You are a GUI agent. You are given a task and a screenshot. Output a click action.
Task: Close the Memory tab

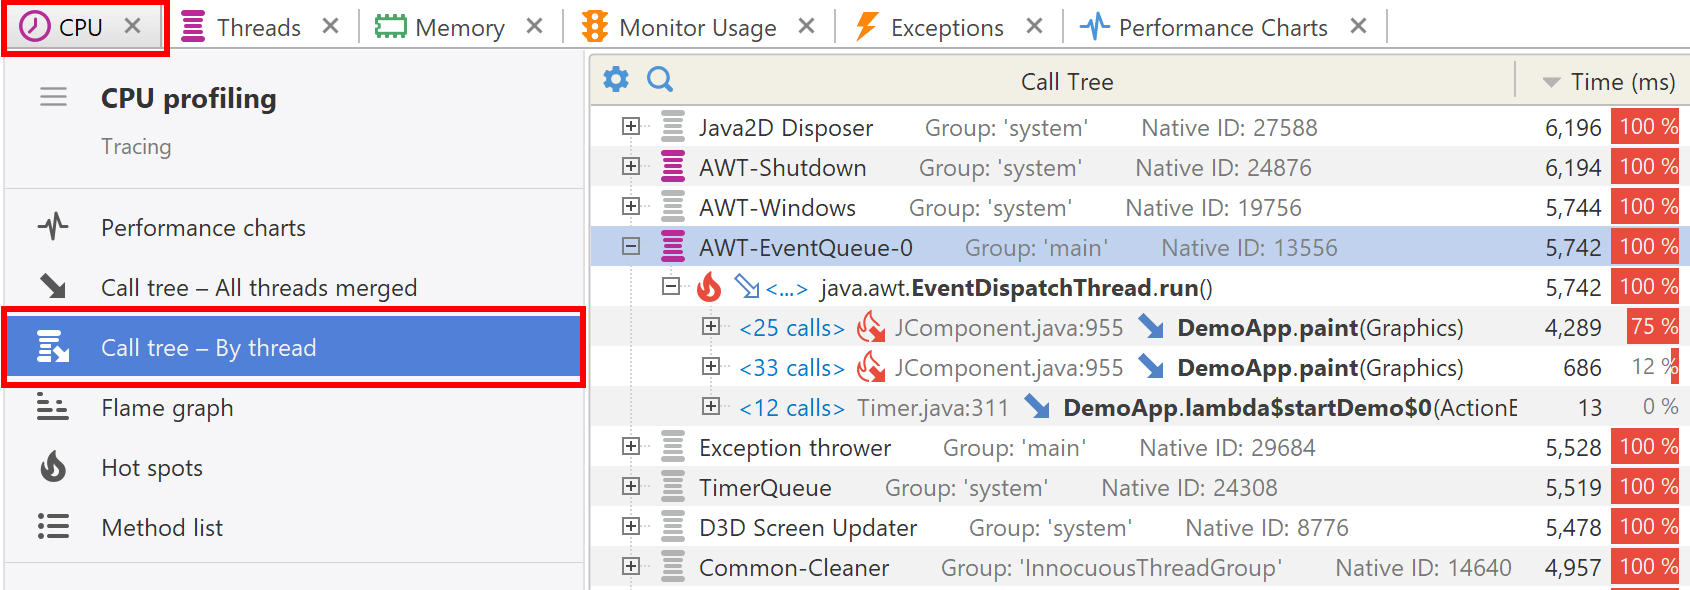click(535, 27)
